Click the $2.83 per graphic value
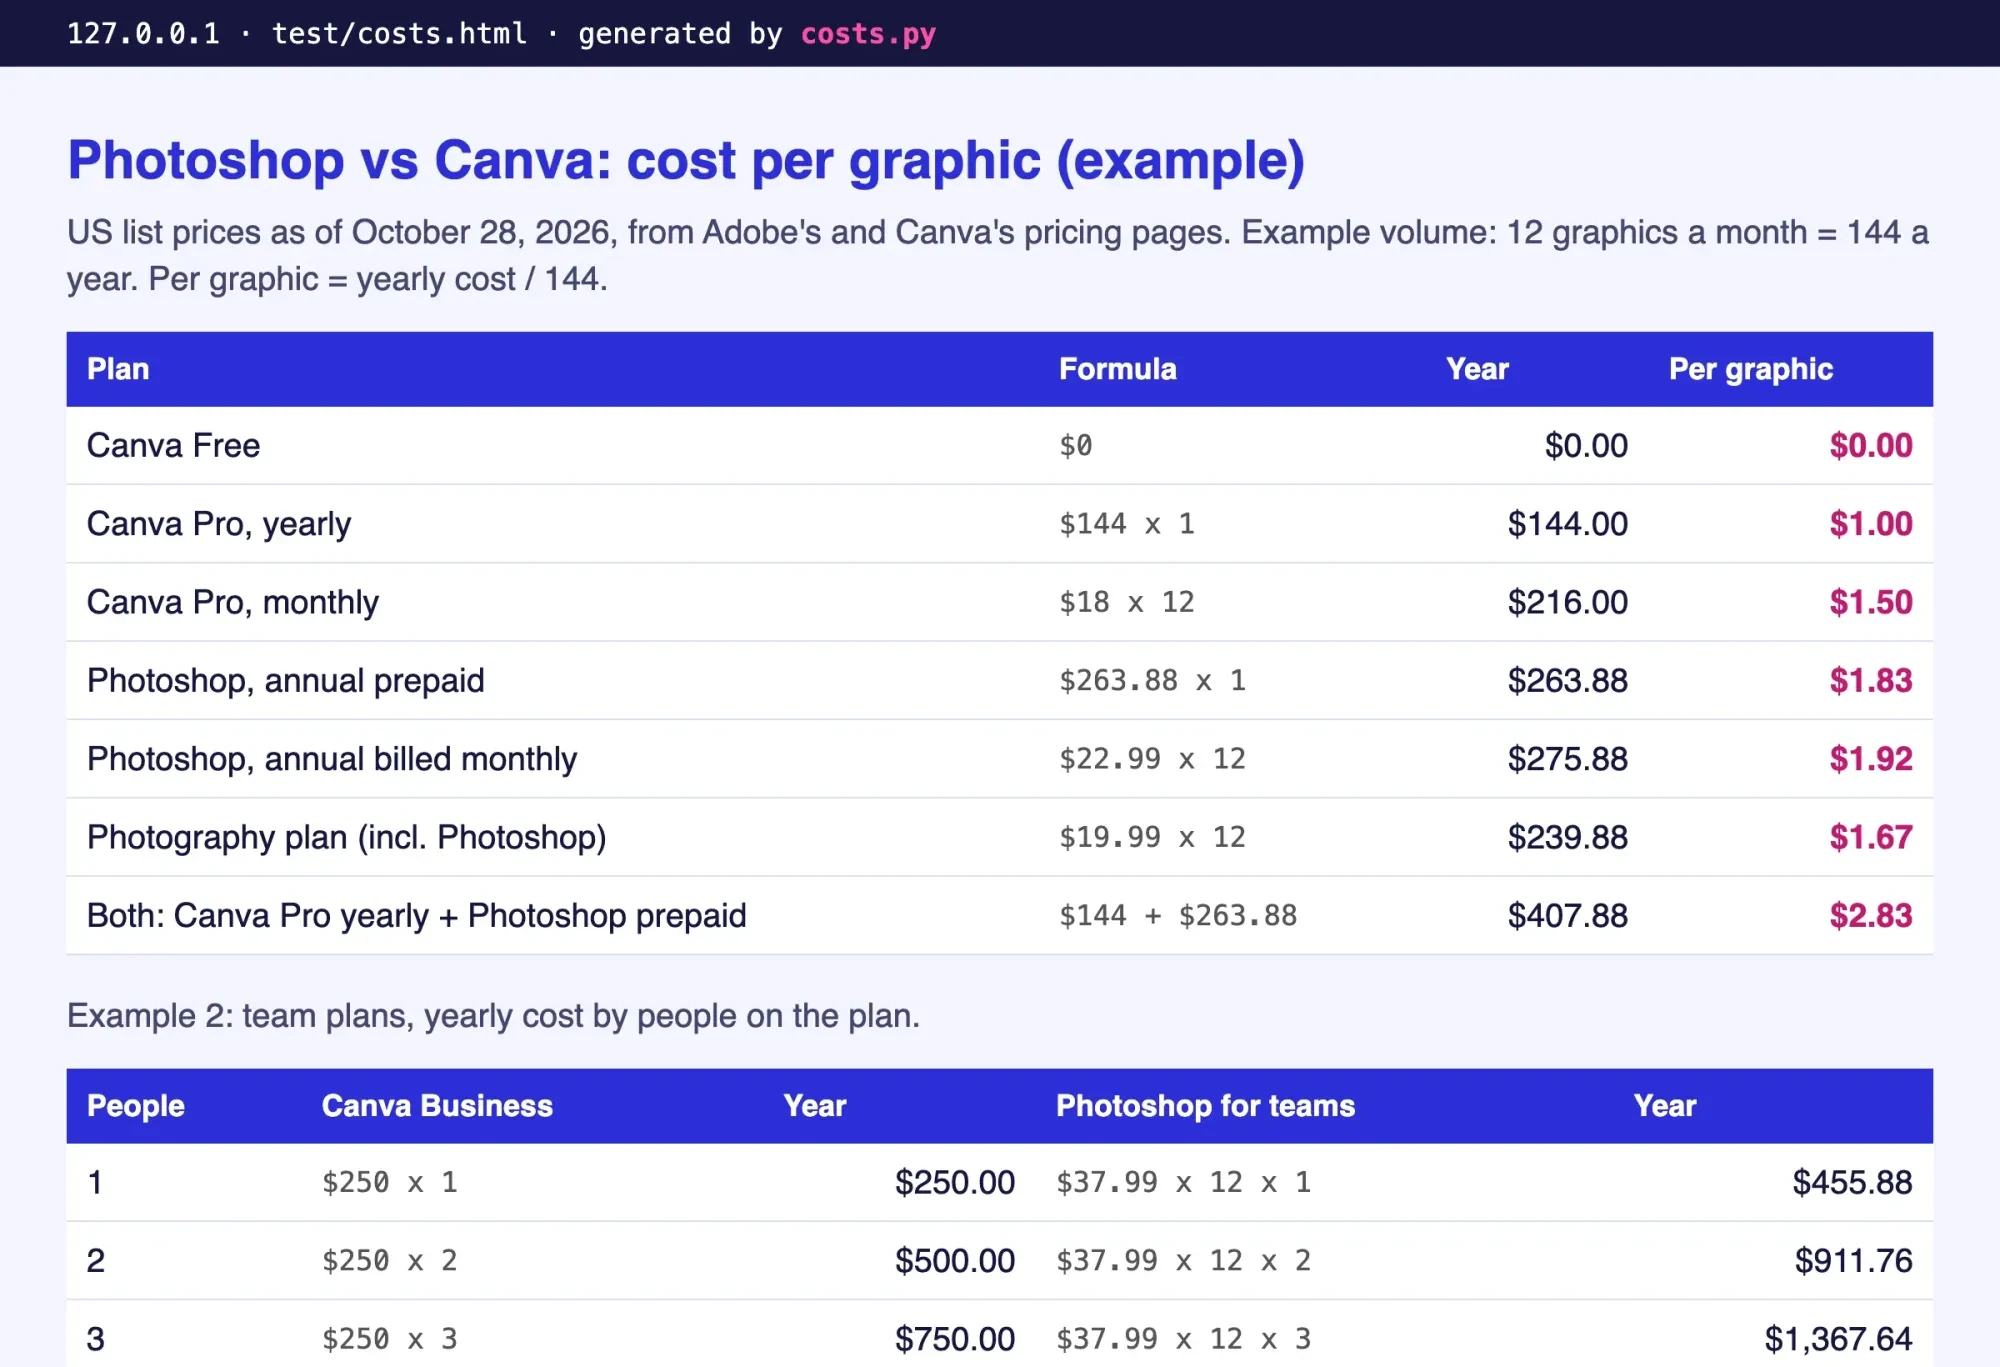Screen dimensions: 2000x1367 1871,916
